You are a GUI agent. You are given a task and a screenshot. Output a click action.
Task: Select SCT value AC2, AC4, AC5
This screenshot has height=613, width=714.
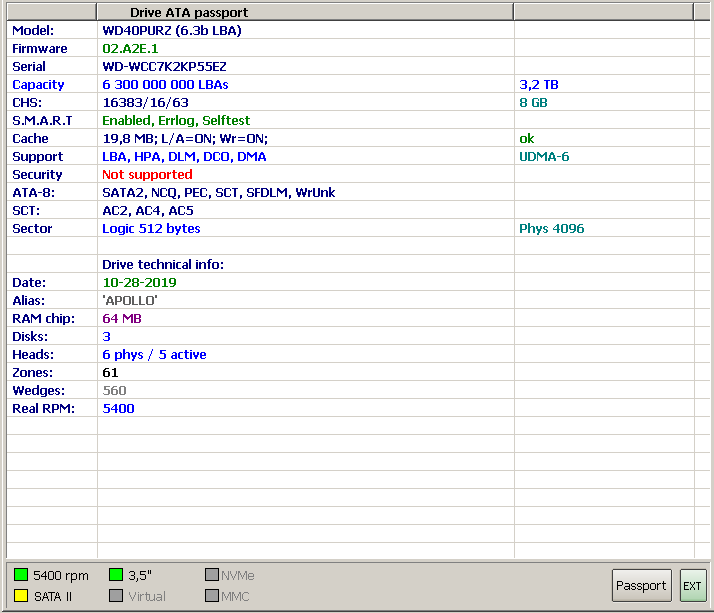tap(148, 210)
